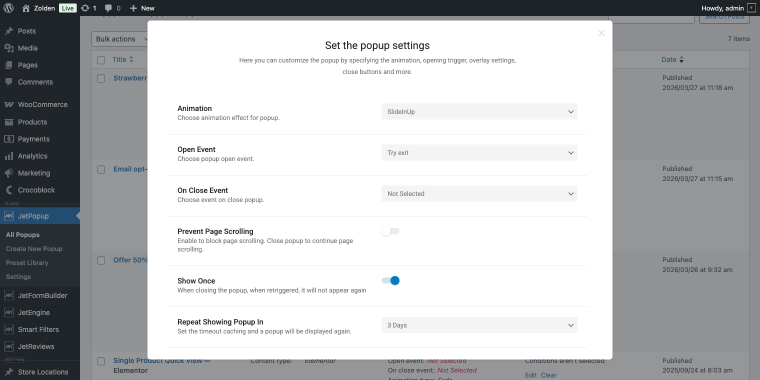Click the Clear conditions link

click(549, 375)
